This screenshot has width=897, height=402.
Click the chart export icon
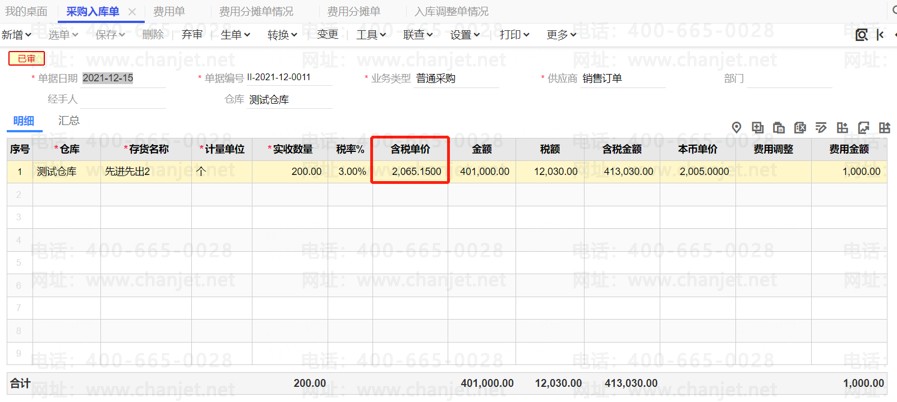[863, 128]
